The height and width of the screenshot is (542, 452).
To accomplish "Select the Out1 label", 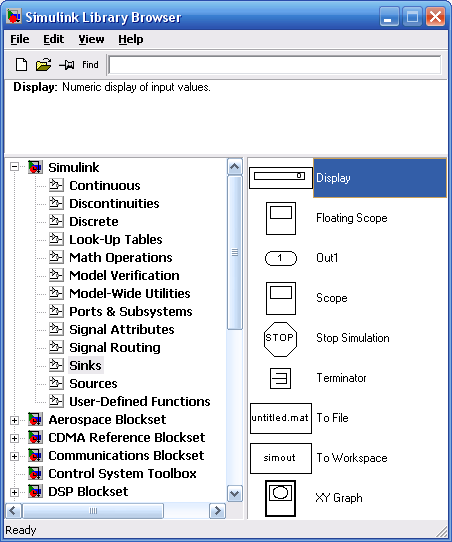I will pyautogui.click(x=327, y=258).
